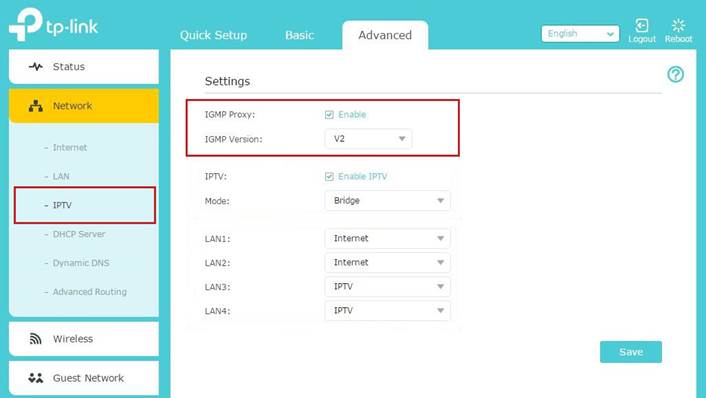The width and height of the screenshot is (706, 398).
Task: Click the Guest Network people icon
Action: click(36, 378)
